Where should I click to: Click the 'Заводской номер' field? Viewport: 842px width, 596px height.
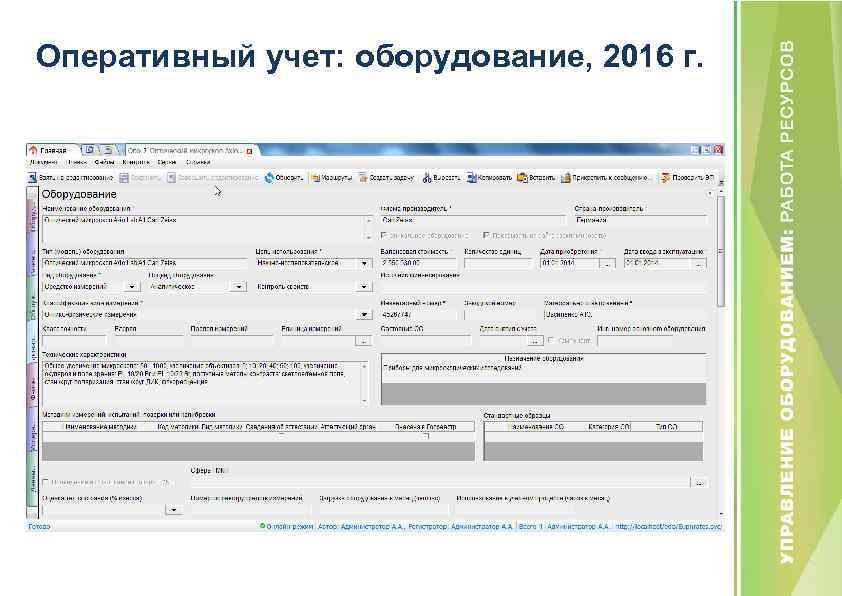tap(500, 315)
